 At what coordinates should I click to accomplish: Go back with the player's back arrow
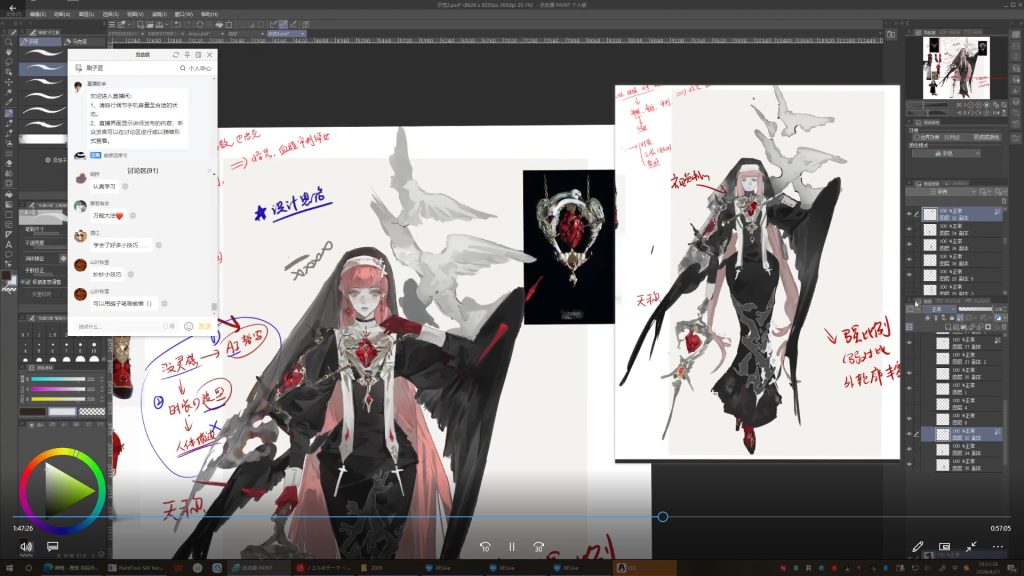pos(12,8)
